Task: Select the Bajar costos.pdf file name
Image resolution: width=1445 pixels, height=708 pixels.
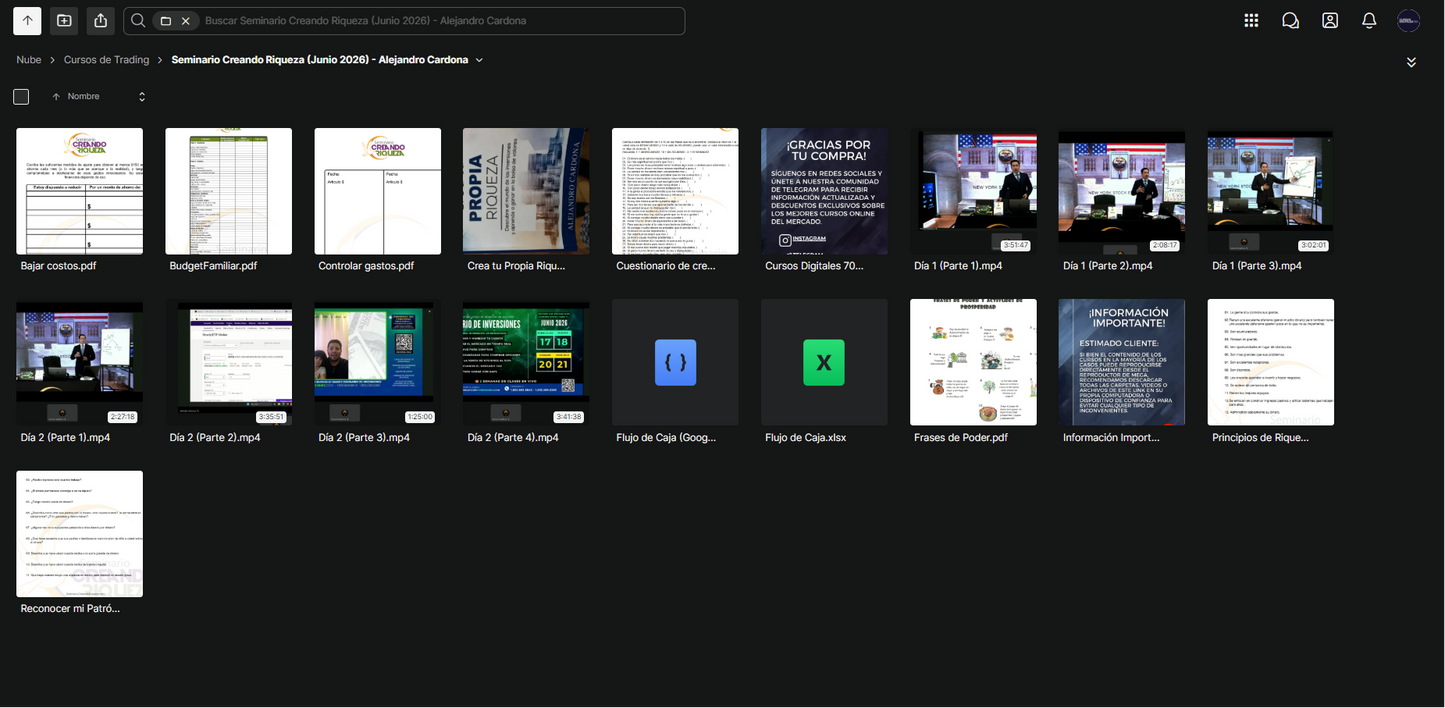Action: tap(58, 266)
